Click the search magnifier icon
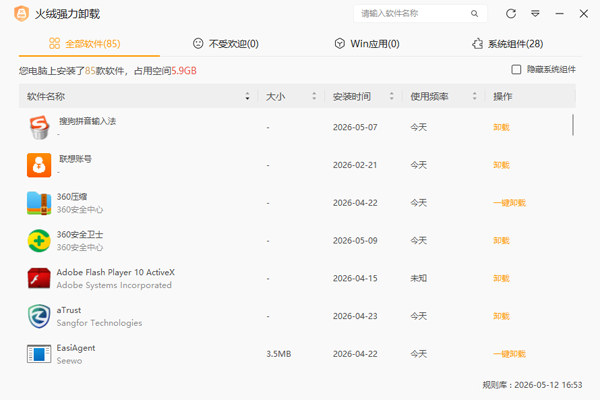 tap(474, 14)
